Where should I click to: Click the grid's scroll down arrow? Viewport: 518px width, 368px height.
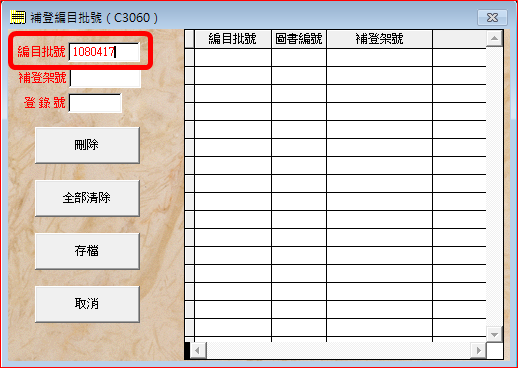[494, 334]
